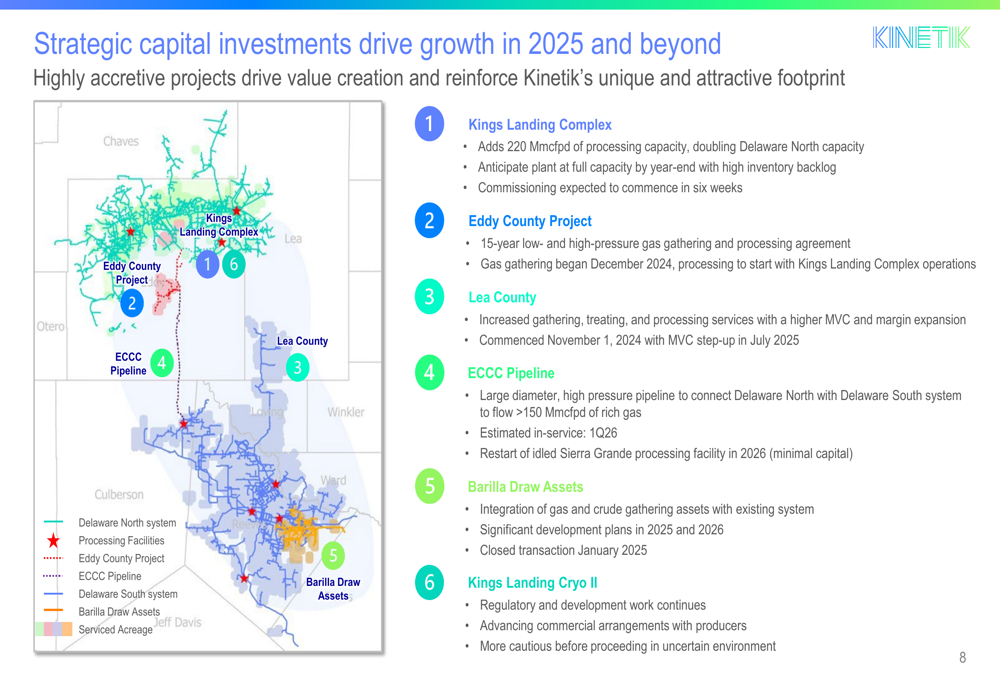Click the bullet 'Commenced November 1, 2024 with MVC step-up'

[639, 341]
